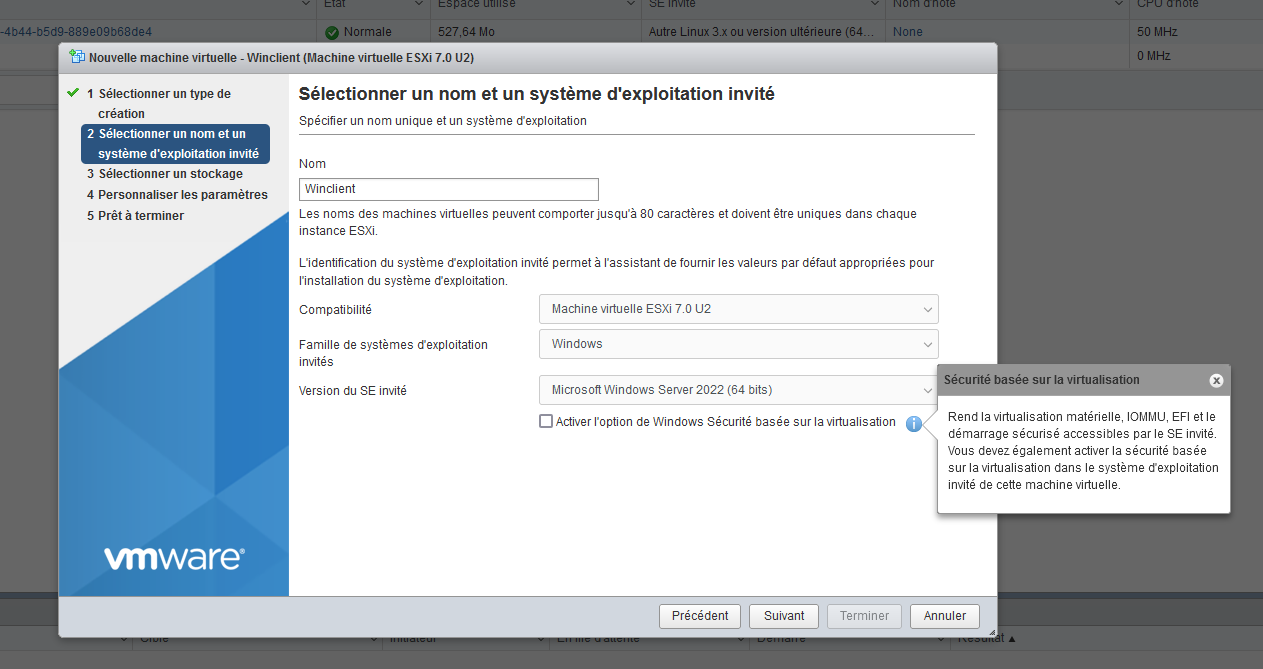Click the greyed-out Terminer button
Screen dimensions: 1263x669
864,616
